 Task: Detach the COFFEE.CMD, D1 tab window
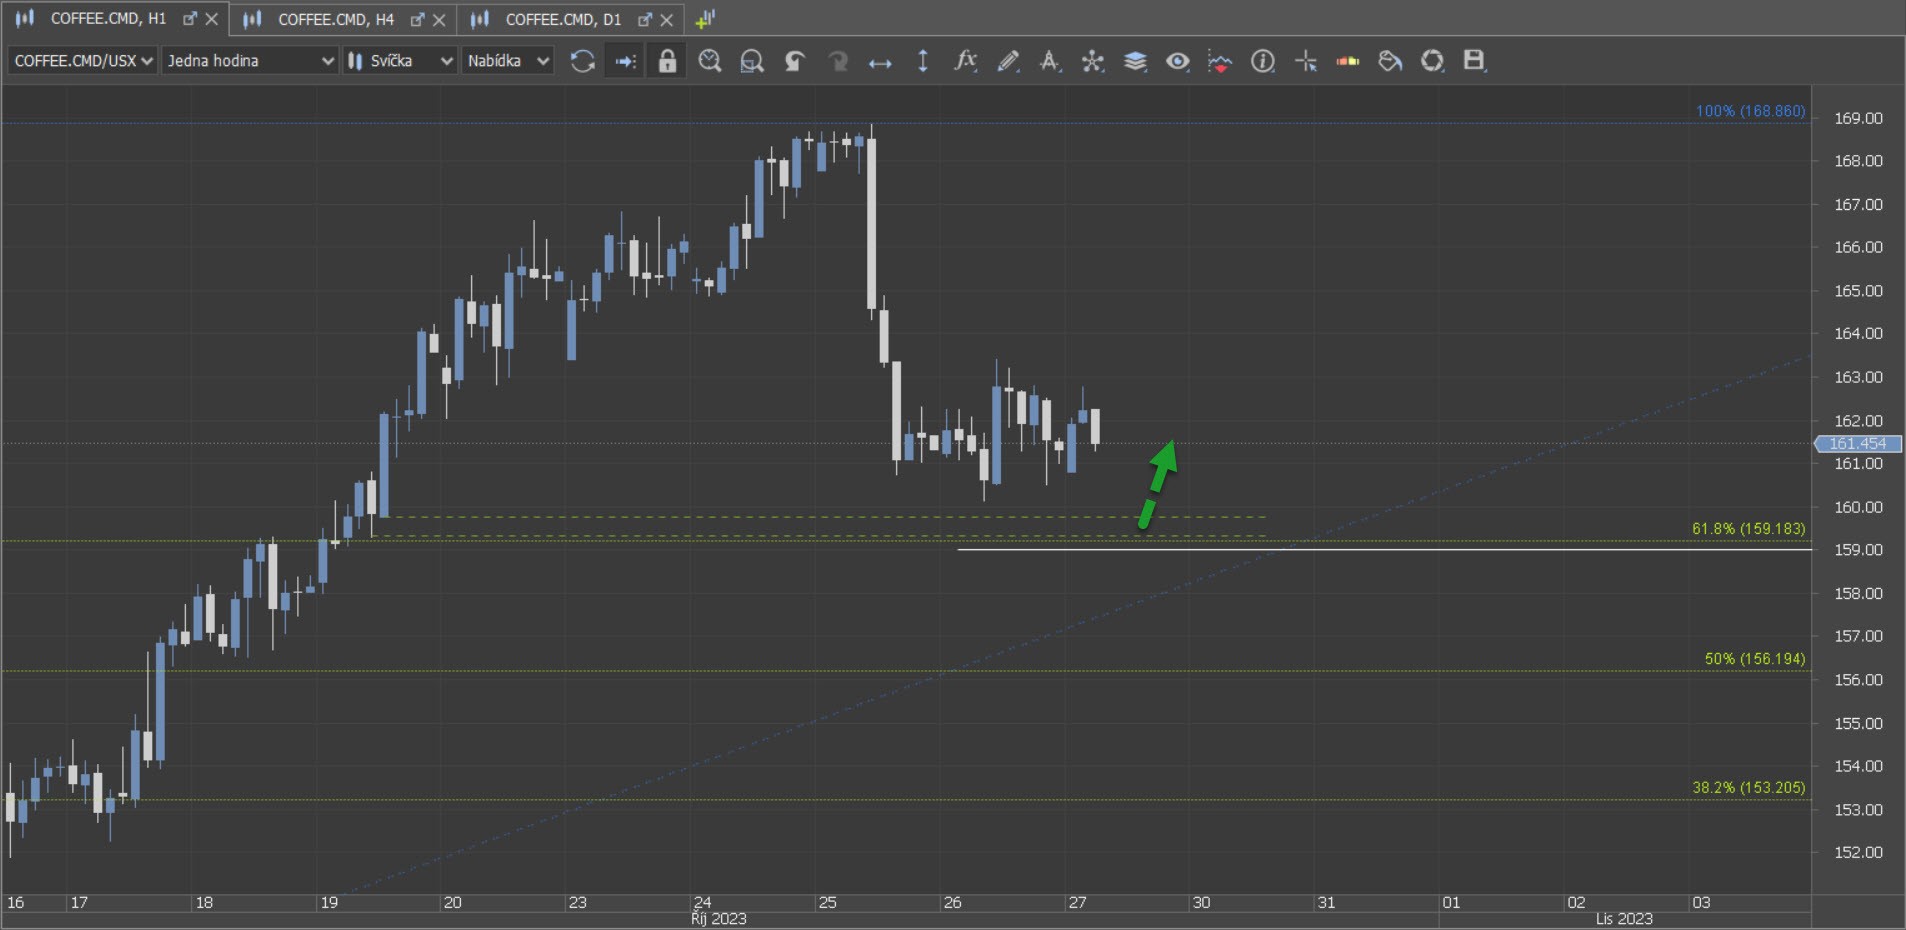(x=645, y=19)
